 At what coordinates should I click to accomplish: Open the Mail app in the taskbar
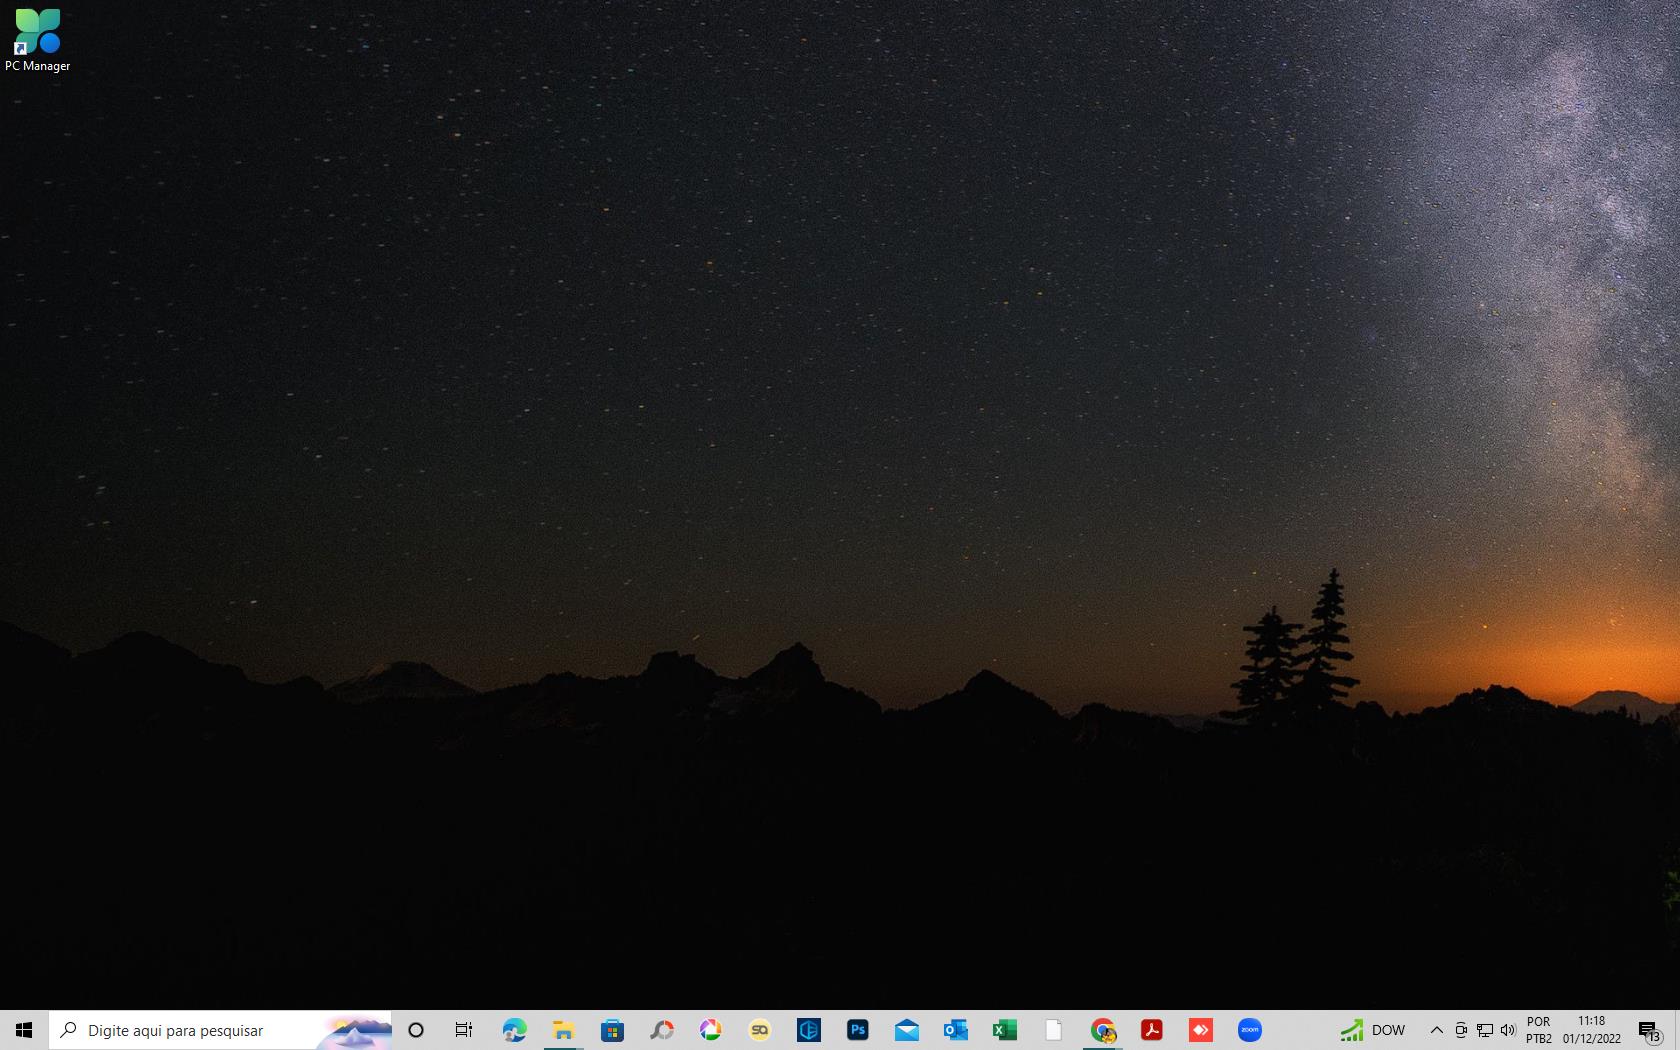click(906, 1030)
